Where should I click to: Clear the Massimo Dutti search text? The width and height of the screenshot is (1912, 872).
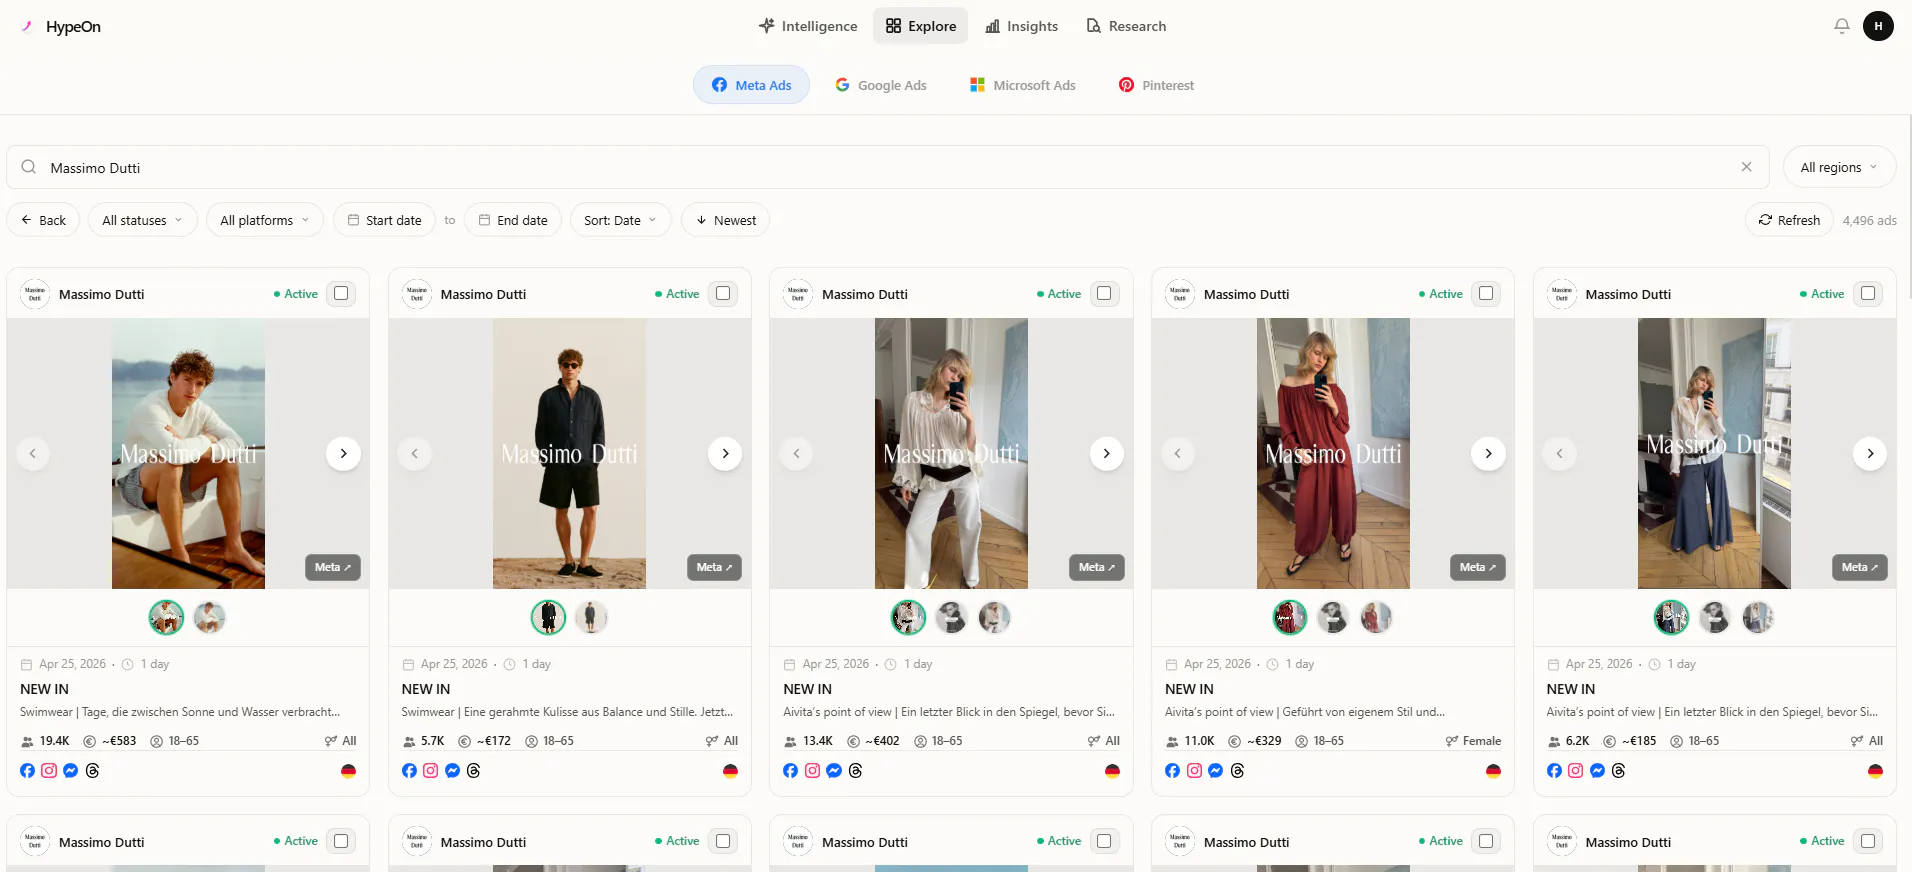tap(1746, 167)
